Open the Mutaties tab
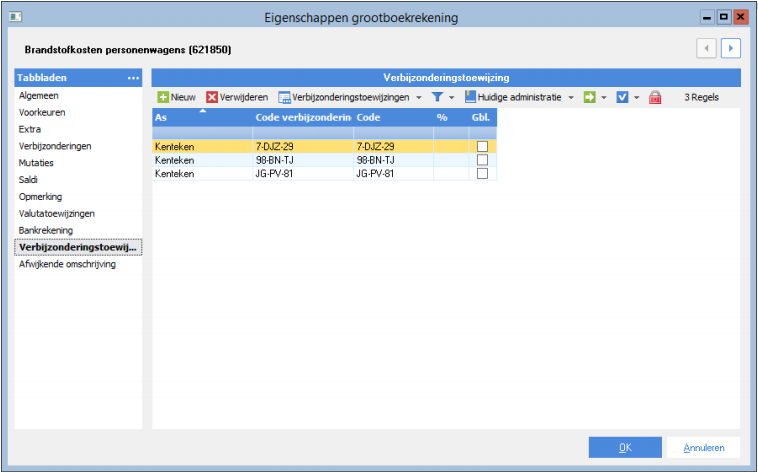 [x=36, y=162]
